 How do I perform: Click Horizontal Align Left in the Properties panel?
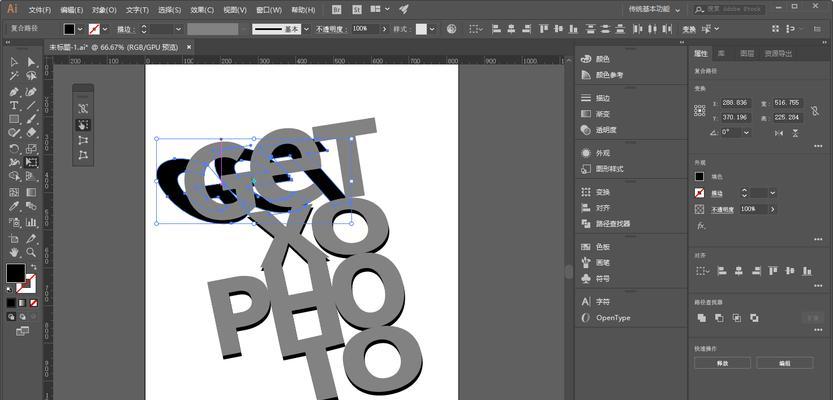click(721, 271)
